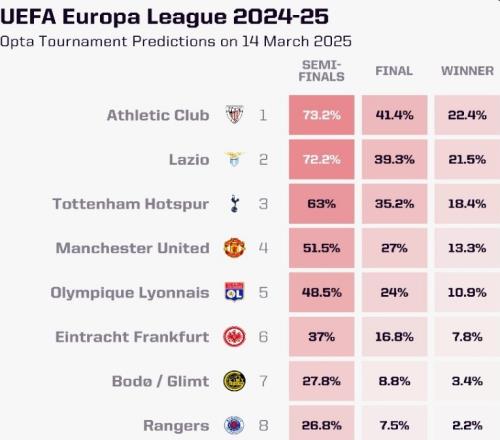Open the Tottenham Hotspur team name
Viewport: 500px width, 440px height.
(131, 204)
